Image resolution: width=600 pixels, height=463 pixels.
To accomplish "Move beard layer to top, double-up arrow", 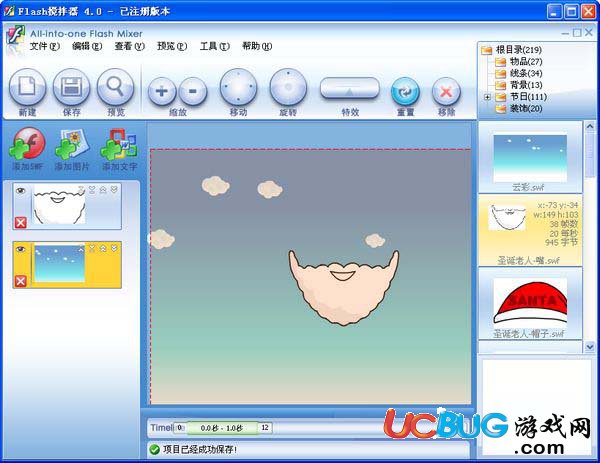I will click(103, 190).
